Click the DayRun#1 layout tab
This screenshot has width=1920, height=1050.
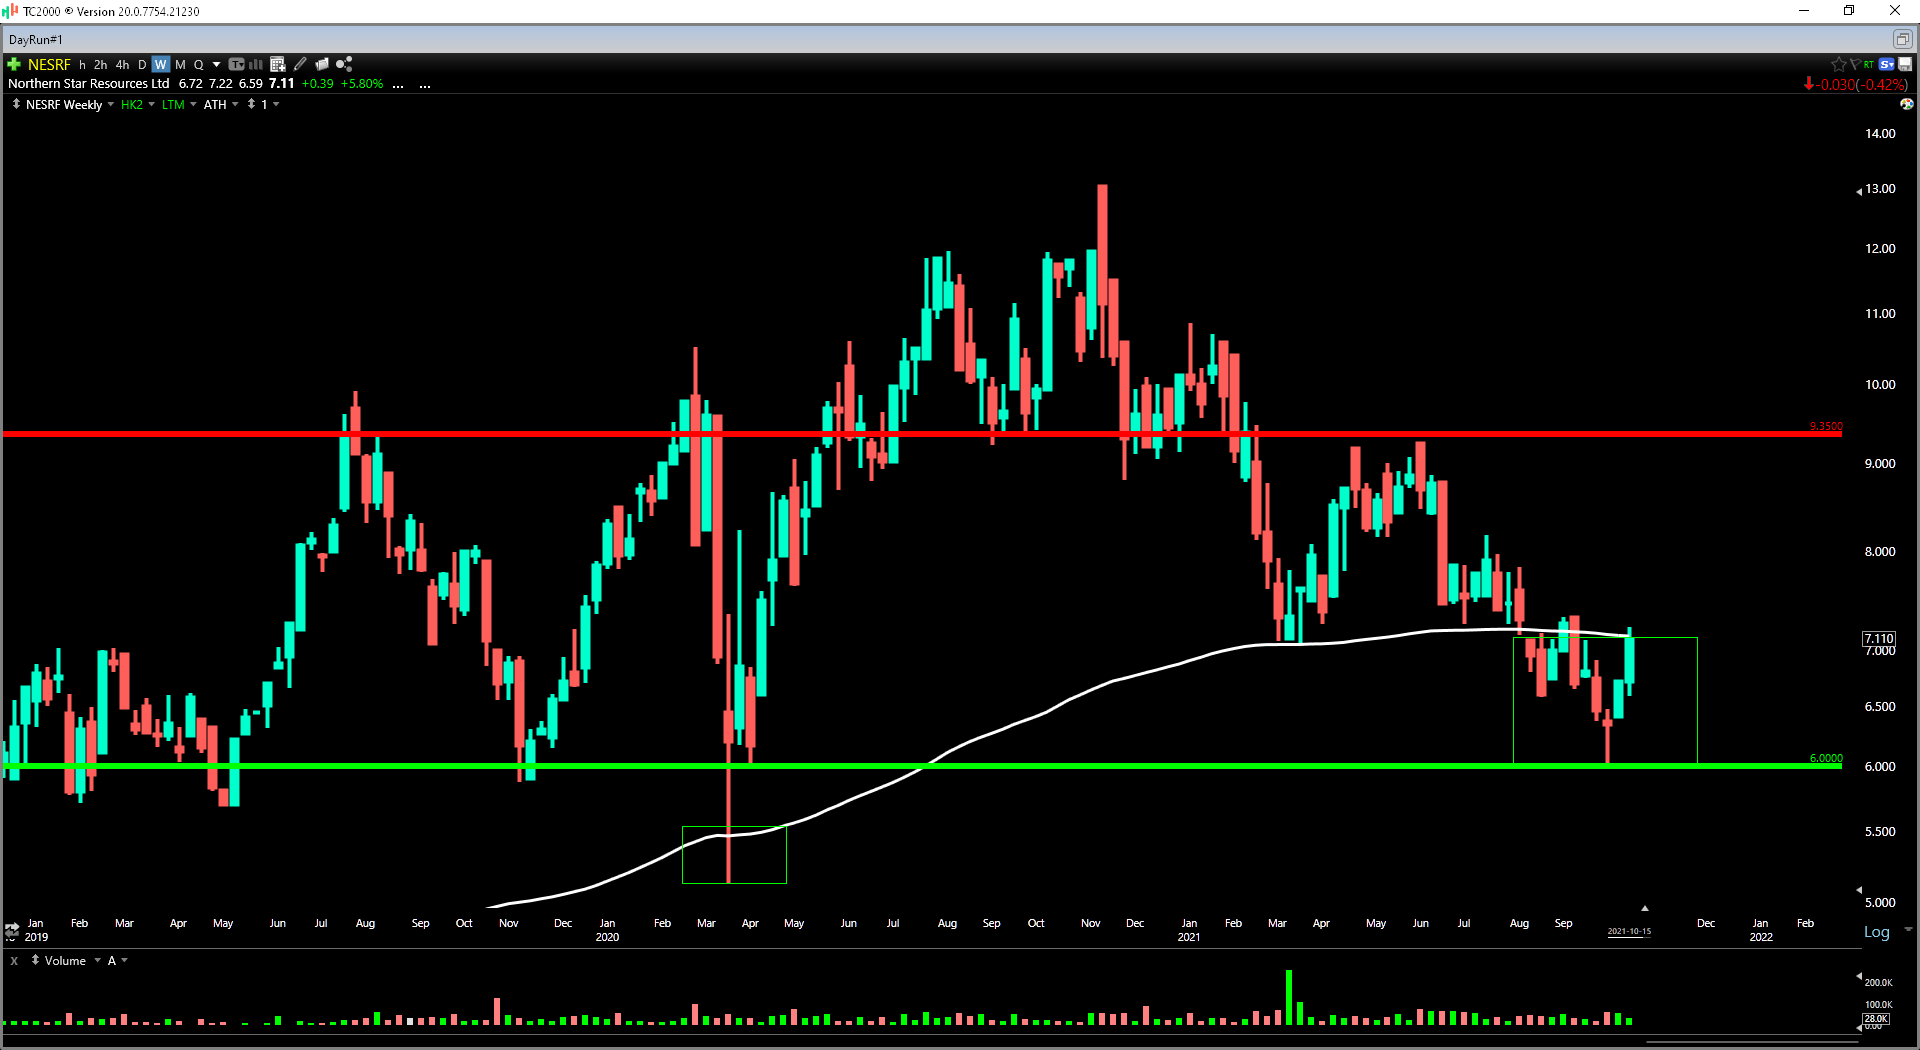click(x=36, y=40)
